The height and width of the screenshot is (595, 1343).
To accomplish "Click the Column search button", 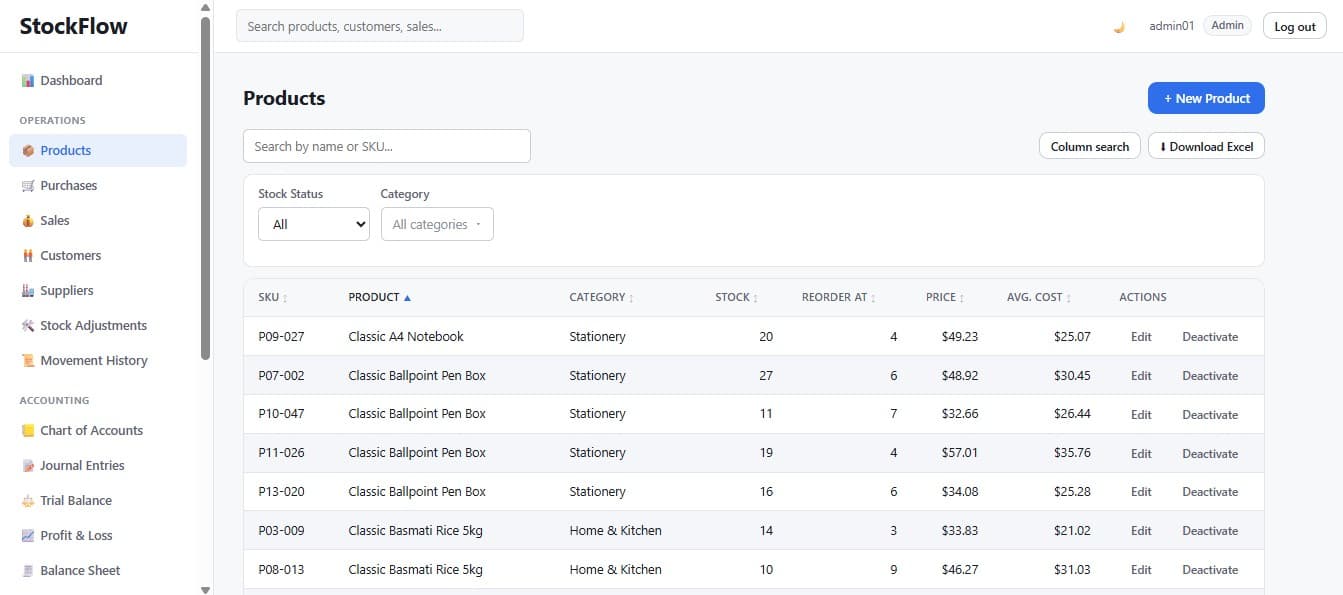I will tap(1089, 146).
